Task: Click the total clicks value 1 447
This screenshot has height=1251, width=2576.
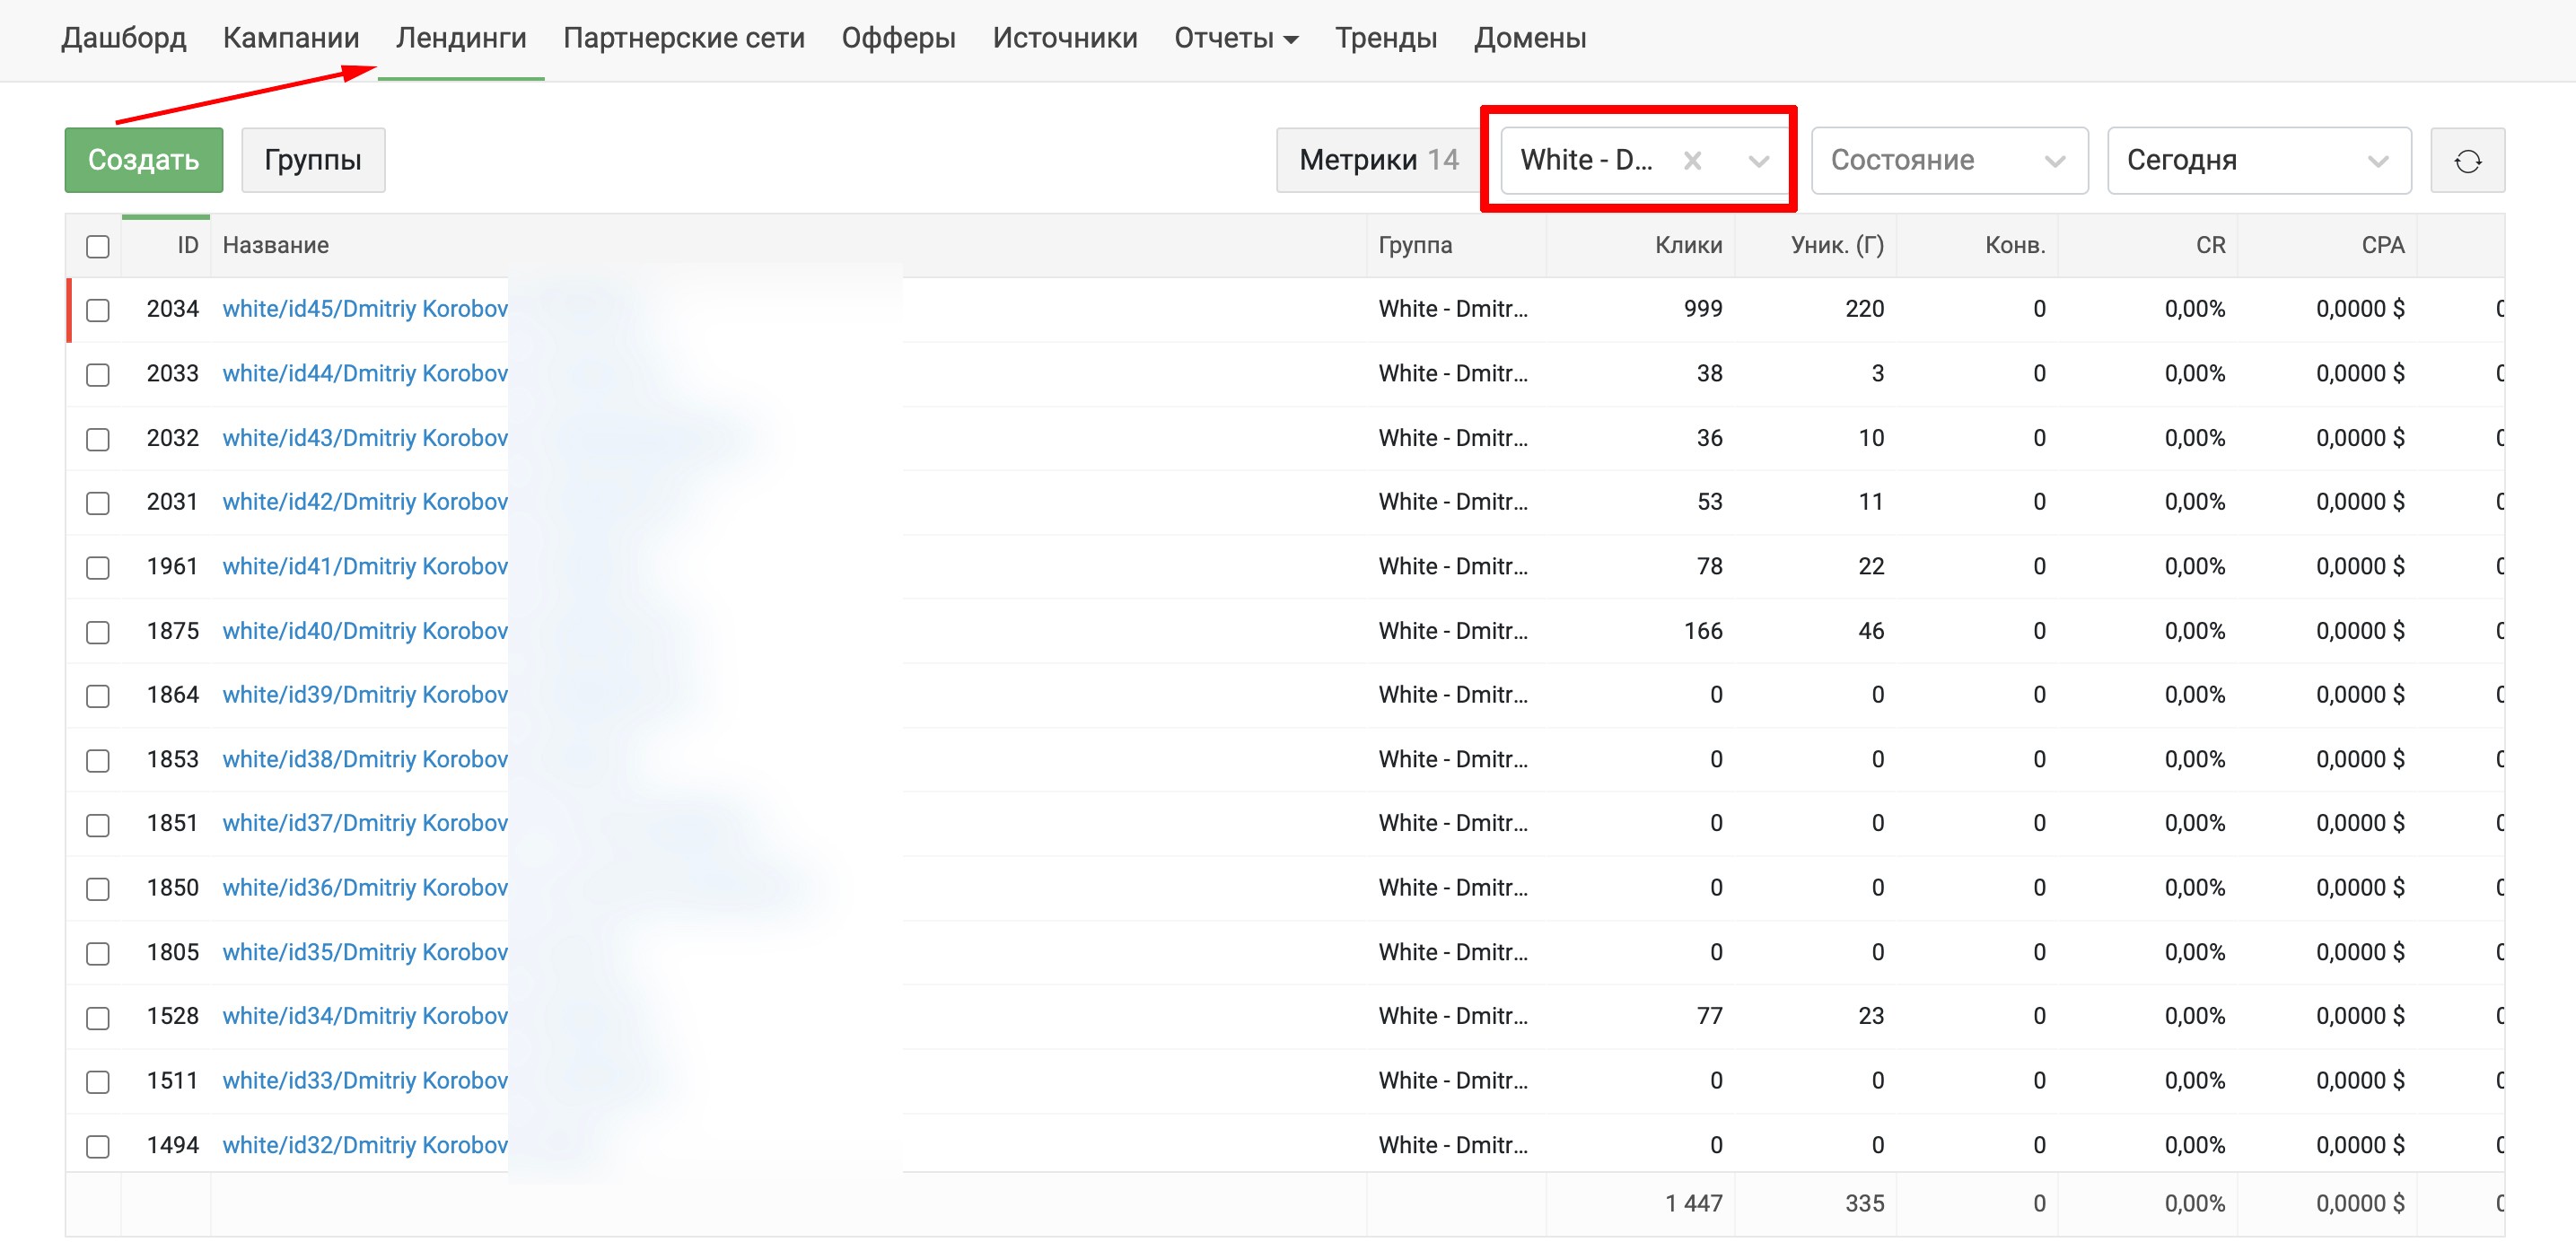Action: coord(1693,1204)
